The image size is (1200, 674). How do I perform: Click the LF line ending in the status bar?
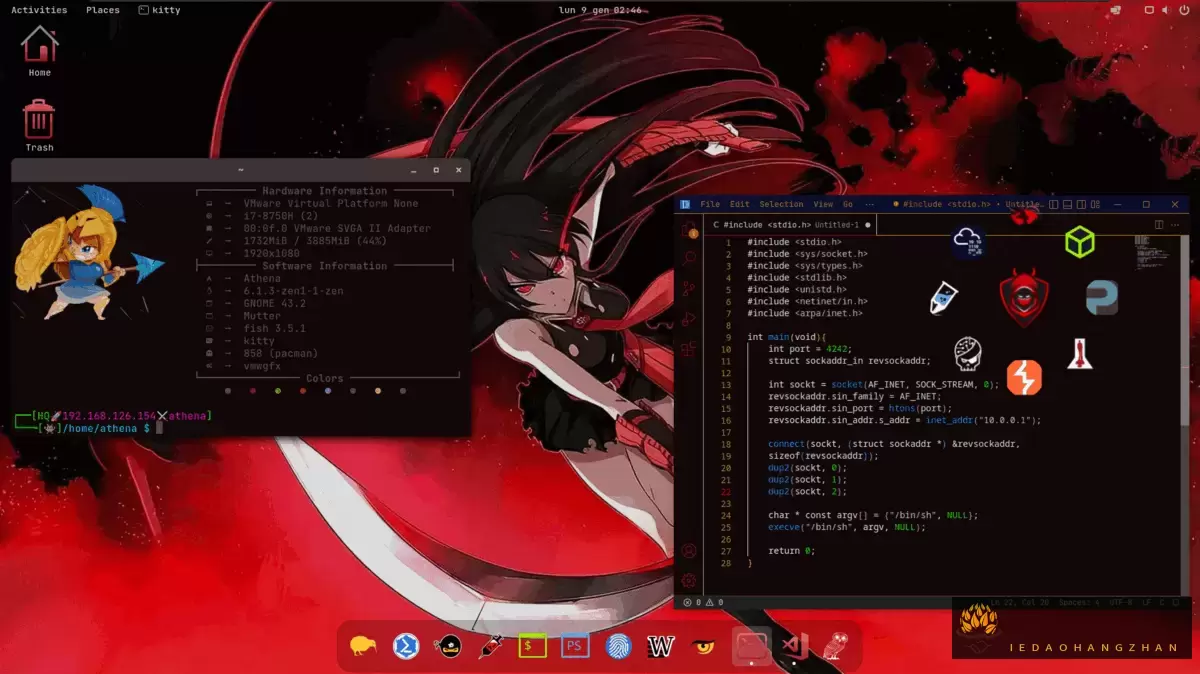coord(1146,602)
